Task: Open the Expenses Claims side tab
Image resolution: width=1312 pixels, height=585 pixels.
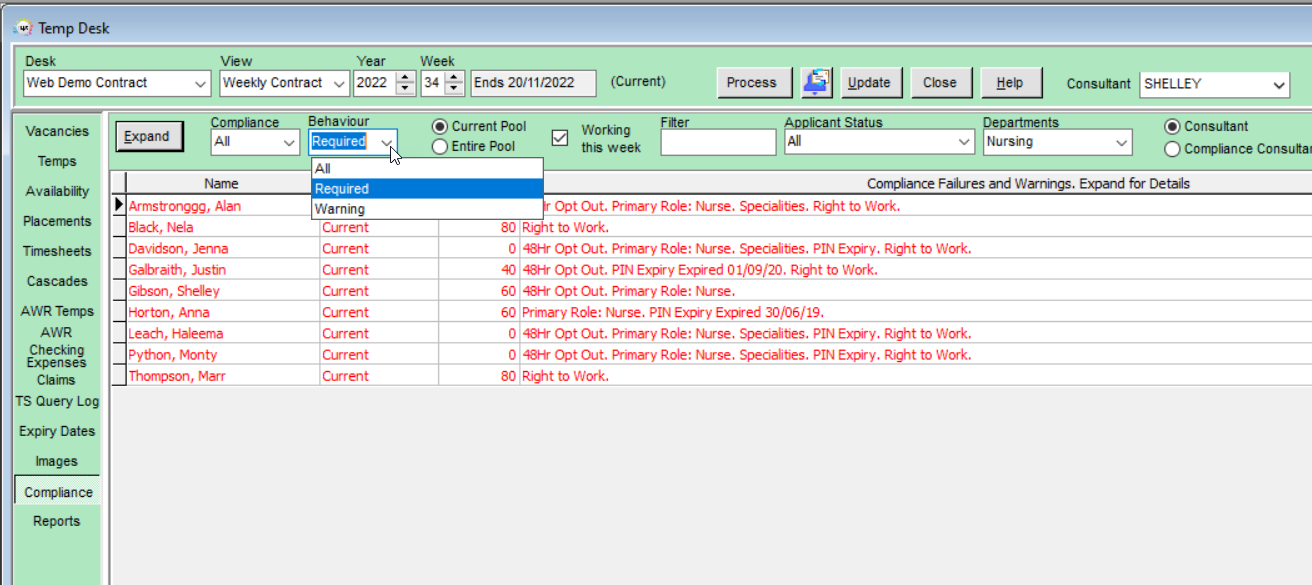Action: pos(57,371)
